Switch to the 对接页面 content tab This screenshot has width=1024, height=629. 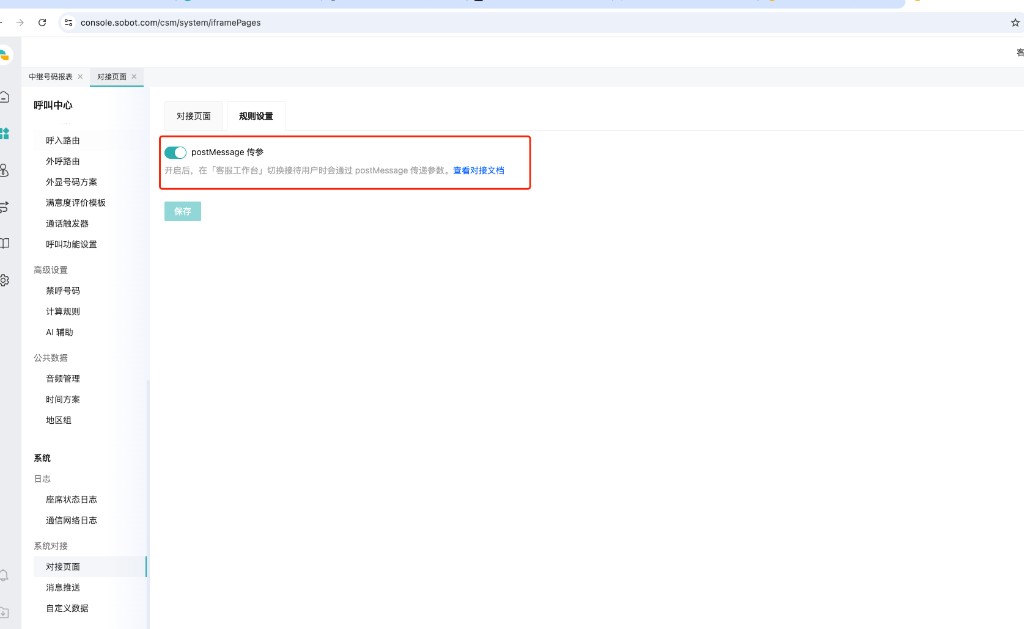pos(193,116)
